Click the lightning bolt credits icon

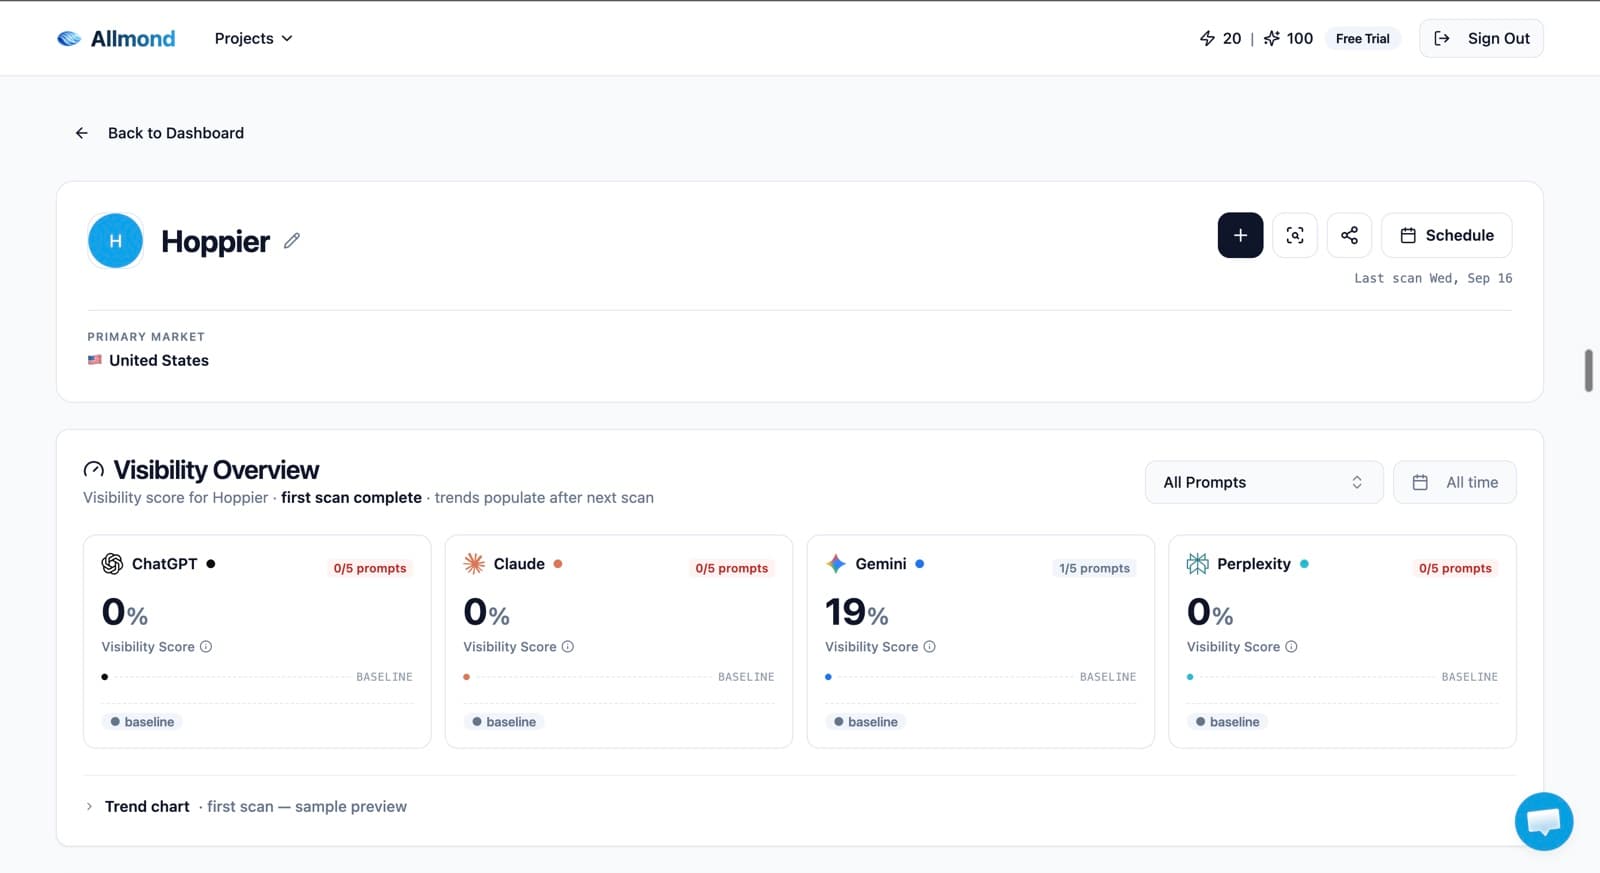[x=1207, y=38]
